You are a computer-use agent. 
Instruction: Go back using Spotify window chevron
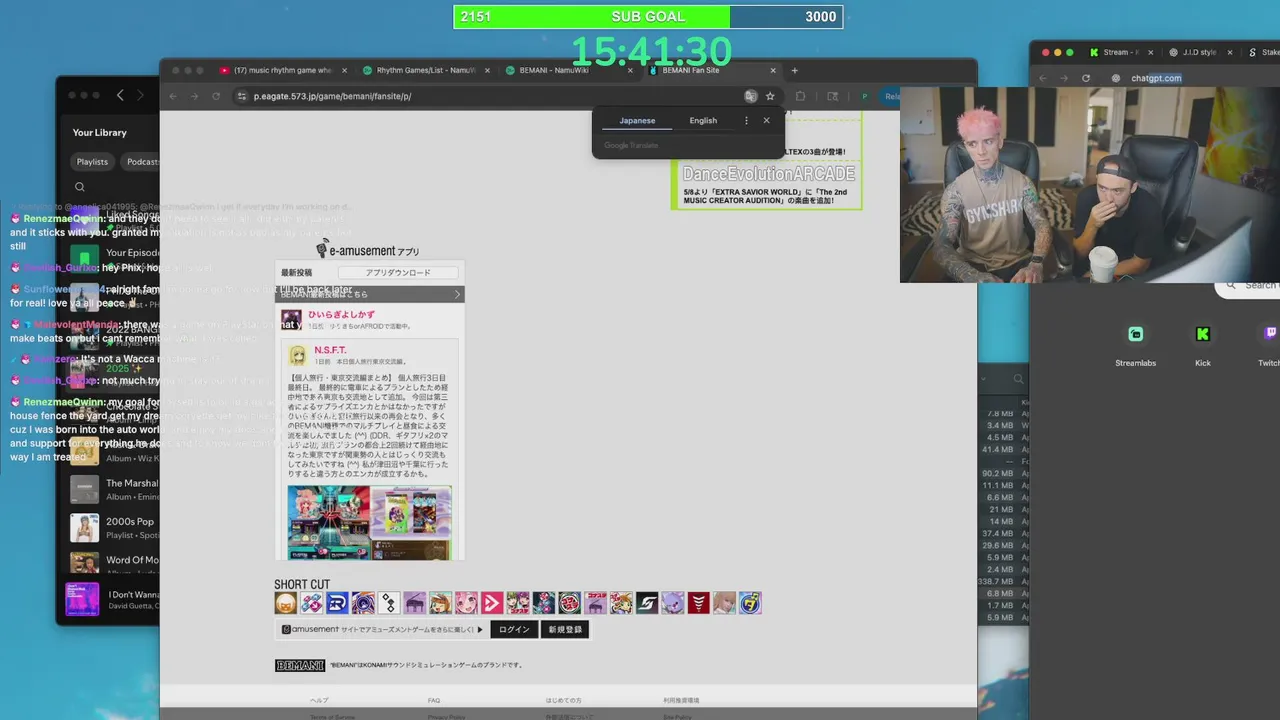[120, 95]
